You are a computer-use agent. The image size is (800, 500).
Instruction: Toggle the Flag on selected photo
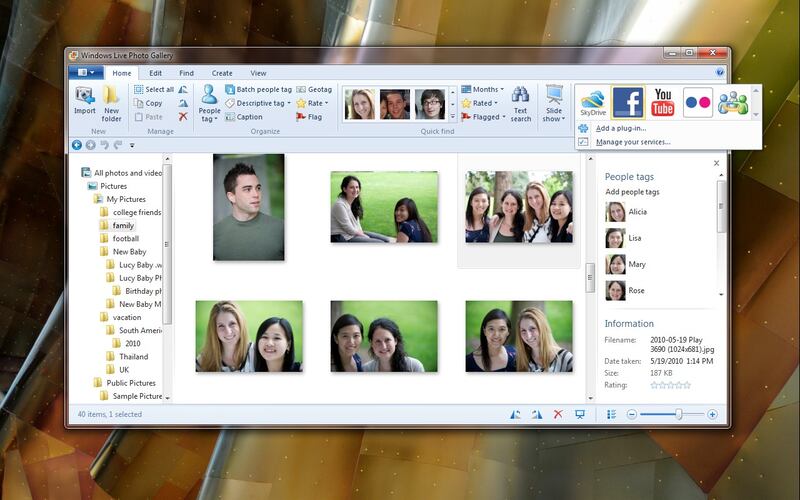(308, 117)
